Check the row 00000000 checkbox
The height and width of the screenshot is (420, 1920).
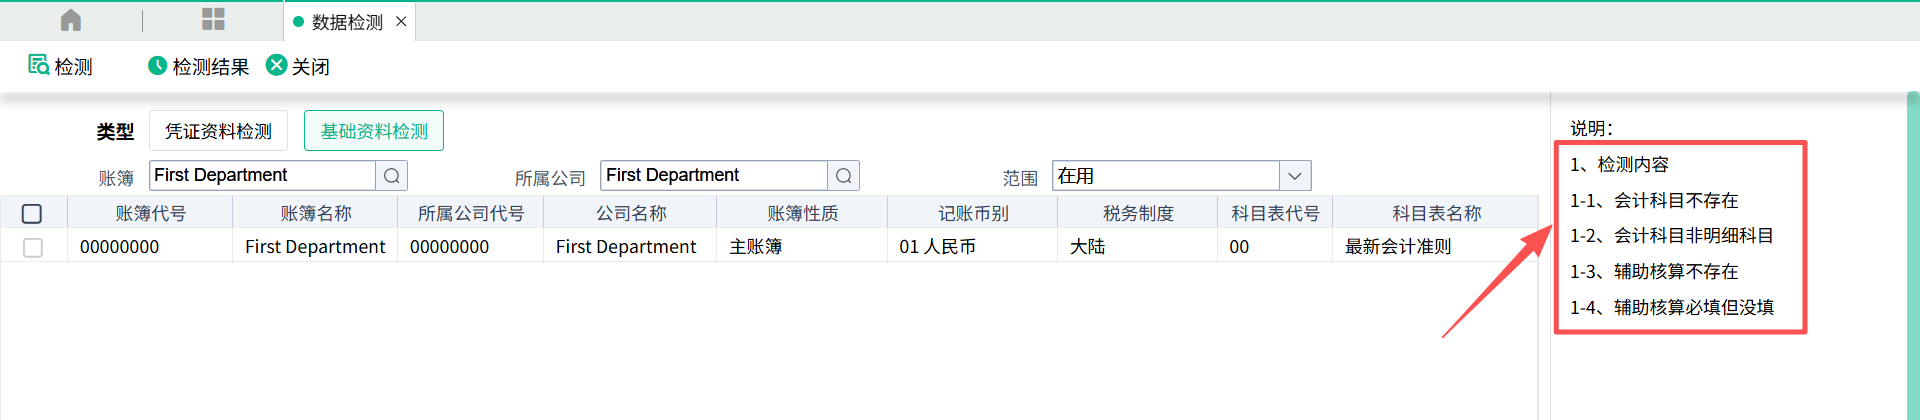pyautogui.click(x=33, y=247)
